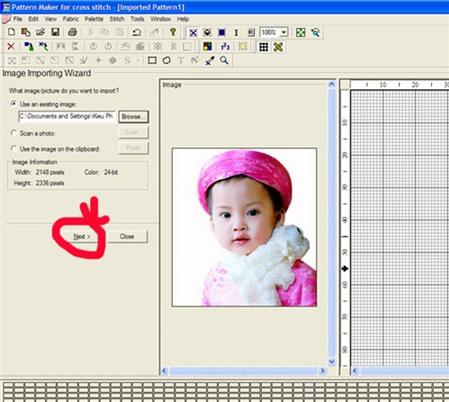Toggle the grid display icon
Viewport: 449px width, 402px height.
(264, 47)
